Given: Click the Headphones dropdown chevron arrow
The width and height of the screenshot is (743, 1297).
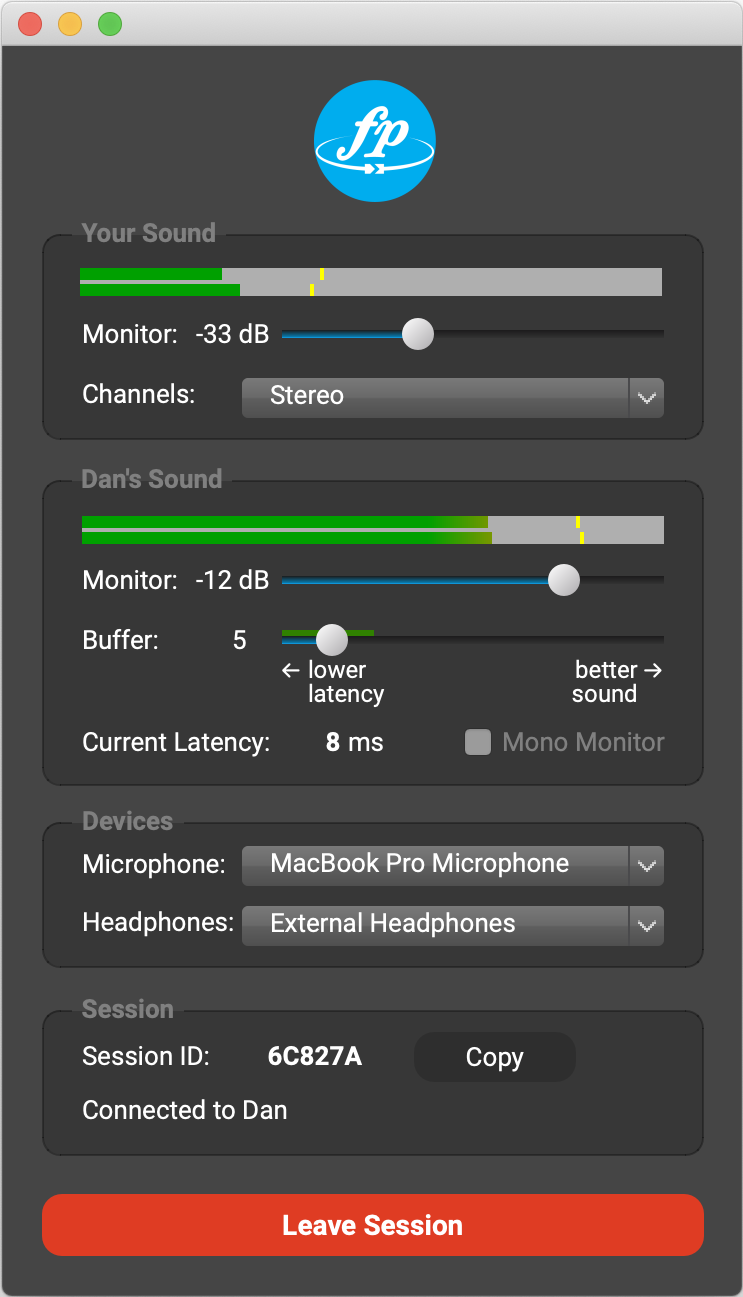Looking at the screenshot, I should [646, 925].
